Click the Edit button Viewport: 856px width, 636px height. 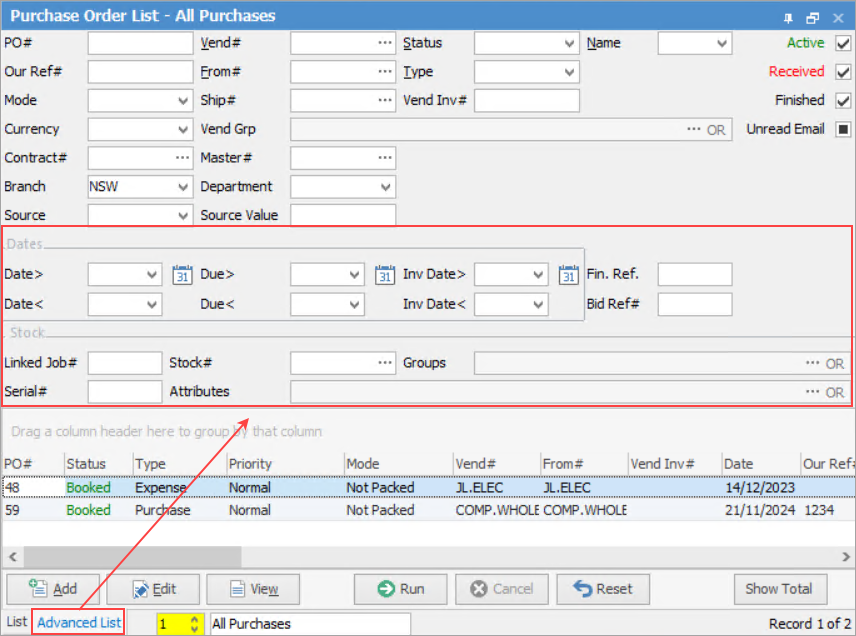[153, 589]
